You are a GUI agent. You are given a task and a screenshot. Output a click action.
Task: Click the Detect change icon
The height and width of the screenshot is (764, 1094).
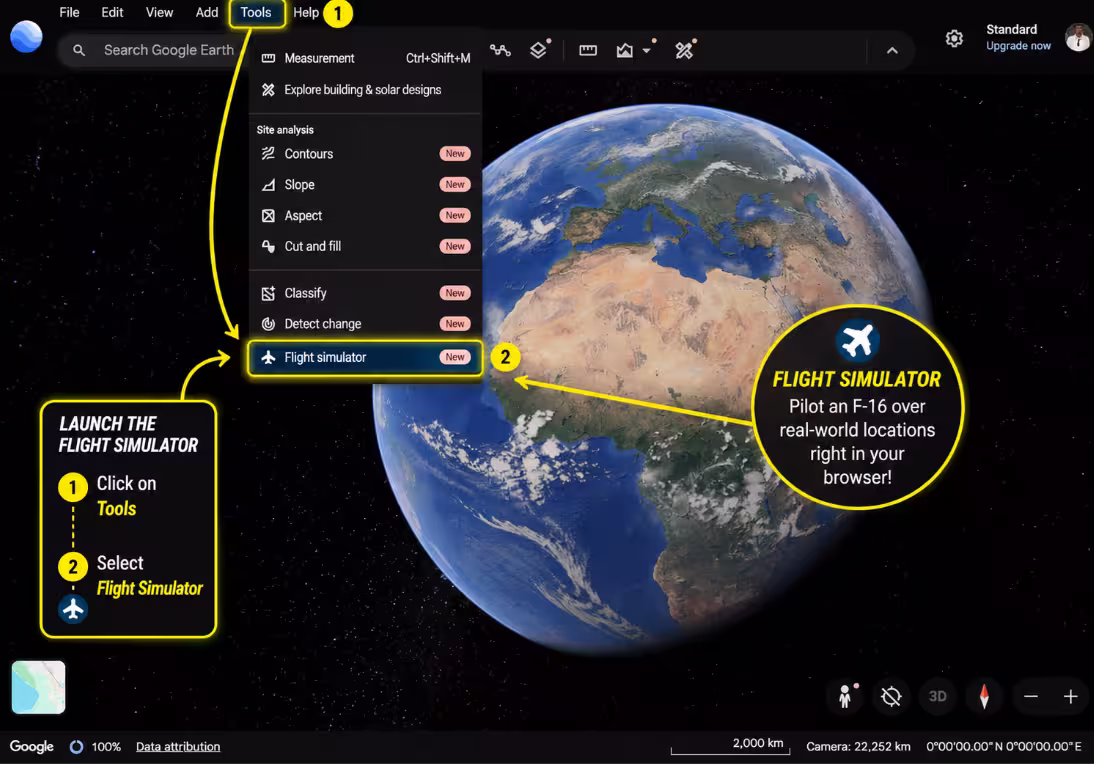268,324
